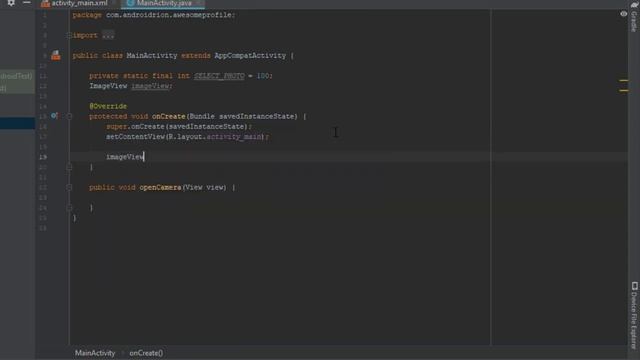Click the selected item in the project panel
The height and width of the screenshot is (360, 640).
pyautogui.click(x=17, y=123)
